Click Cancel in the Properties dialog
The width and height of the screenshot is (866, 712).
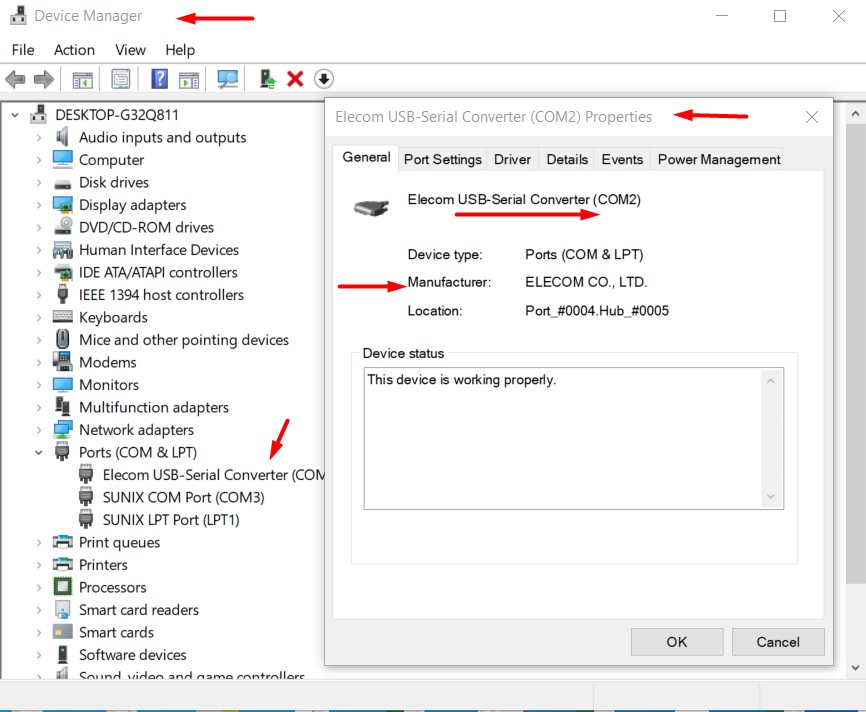point(778,641)
